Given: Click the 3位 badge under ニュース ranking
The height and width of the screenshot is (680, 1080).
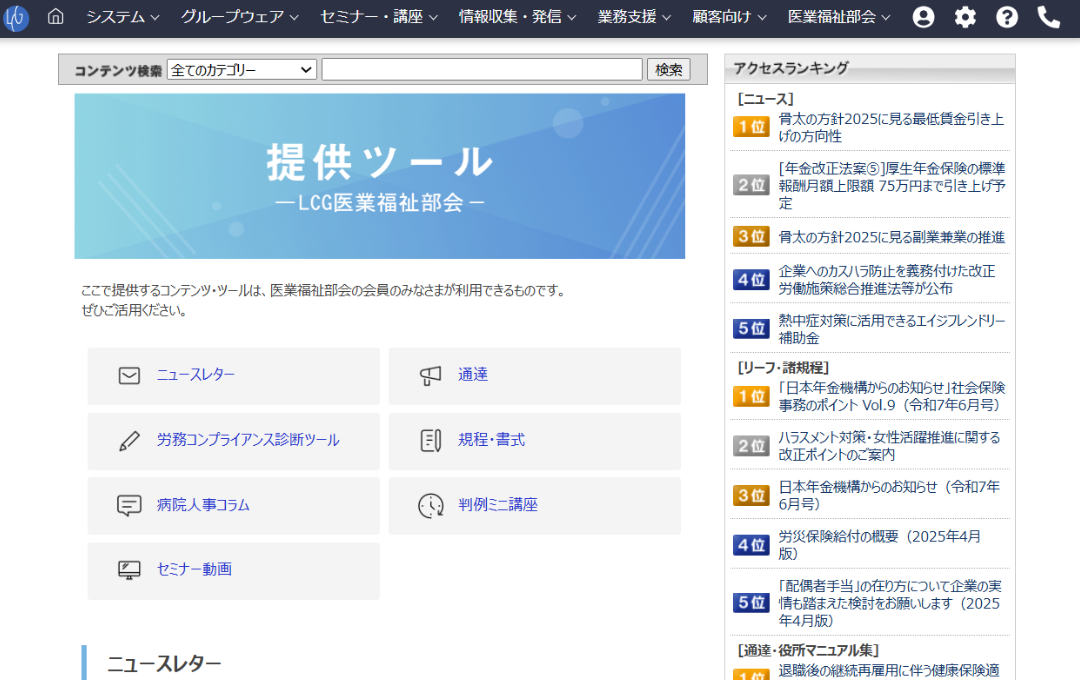Looking at the screenshot, I should point(751,236).
